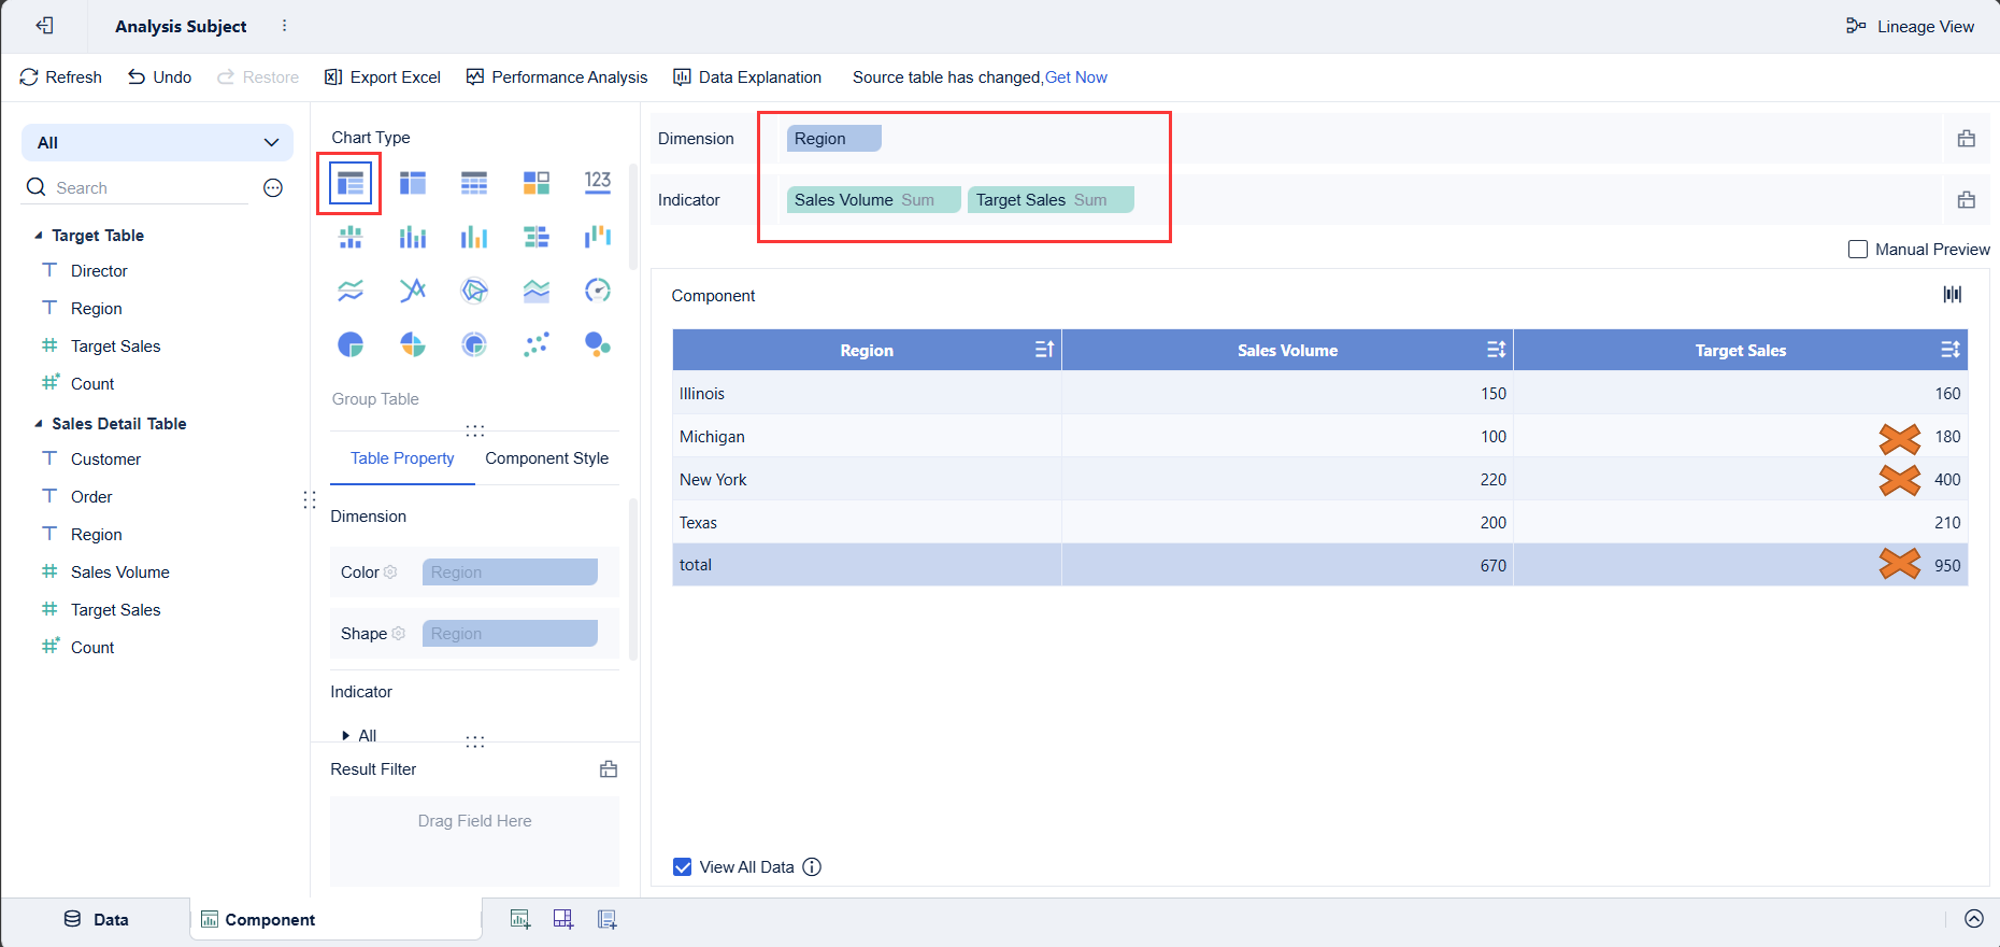This screenshot has width=2000, height=947.
Task: Select the KPI indicator card chart type
Action: (597, 183)
